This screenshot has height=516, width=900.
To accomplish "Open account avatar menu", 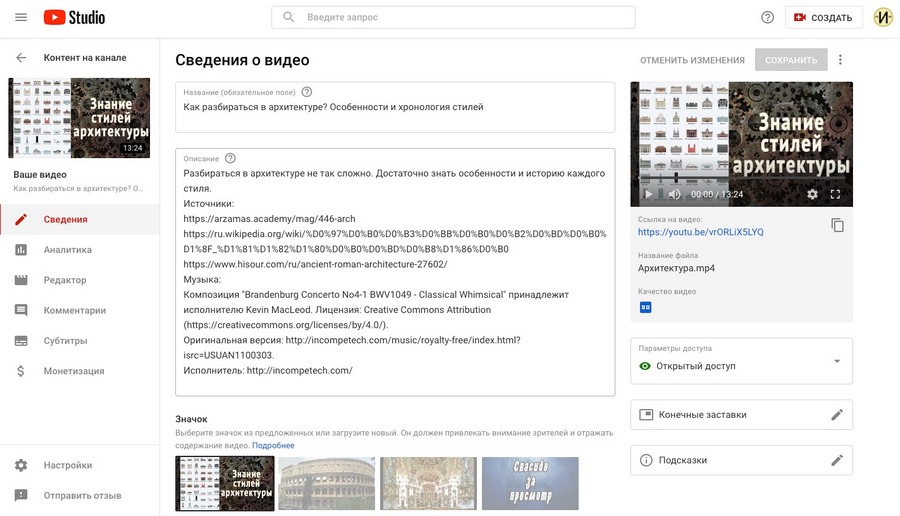I will (x=883, y=18).
